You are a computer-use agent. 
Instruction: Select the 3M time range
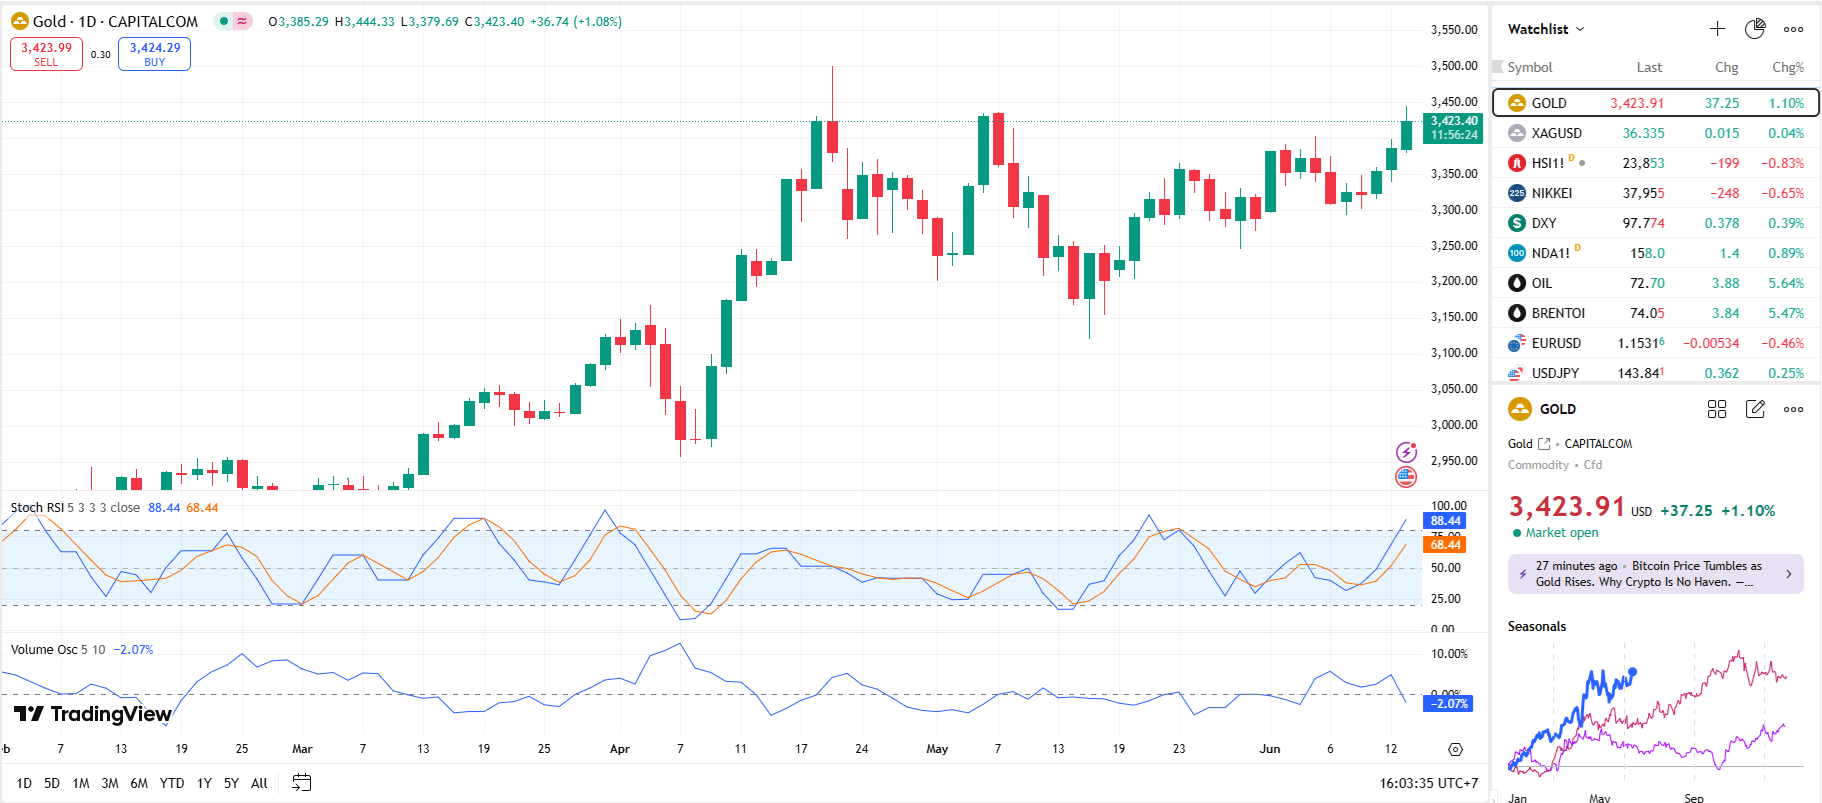(110, 783)
